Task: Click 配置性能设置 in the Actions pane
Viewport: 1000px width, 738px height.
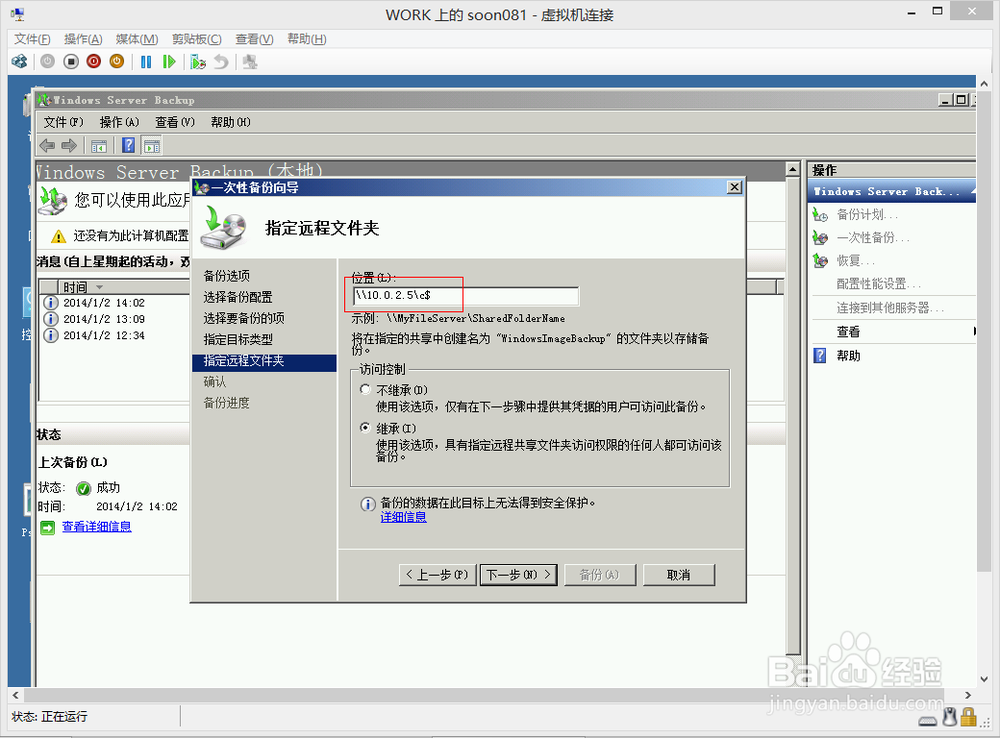Action: [878, 284]
